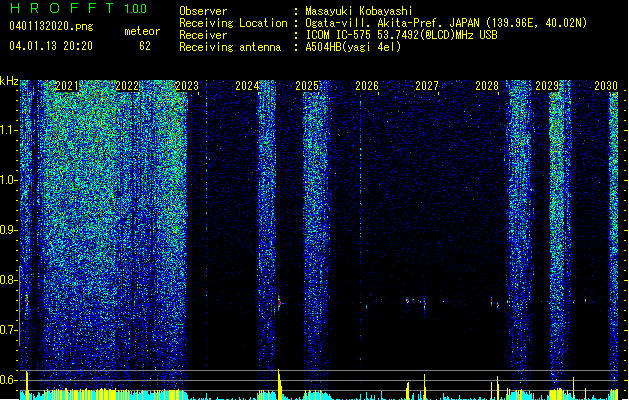The height and width of the screenshot is (400, 629).
Task: Click the 0.9 kHz axis label
Action: (x=8, y=230)
